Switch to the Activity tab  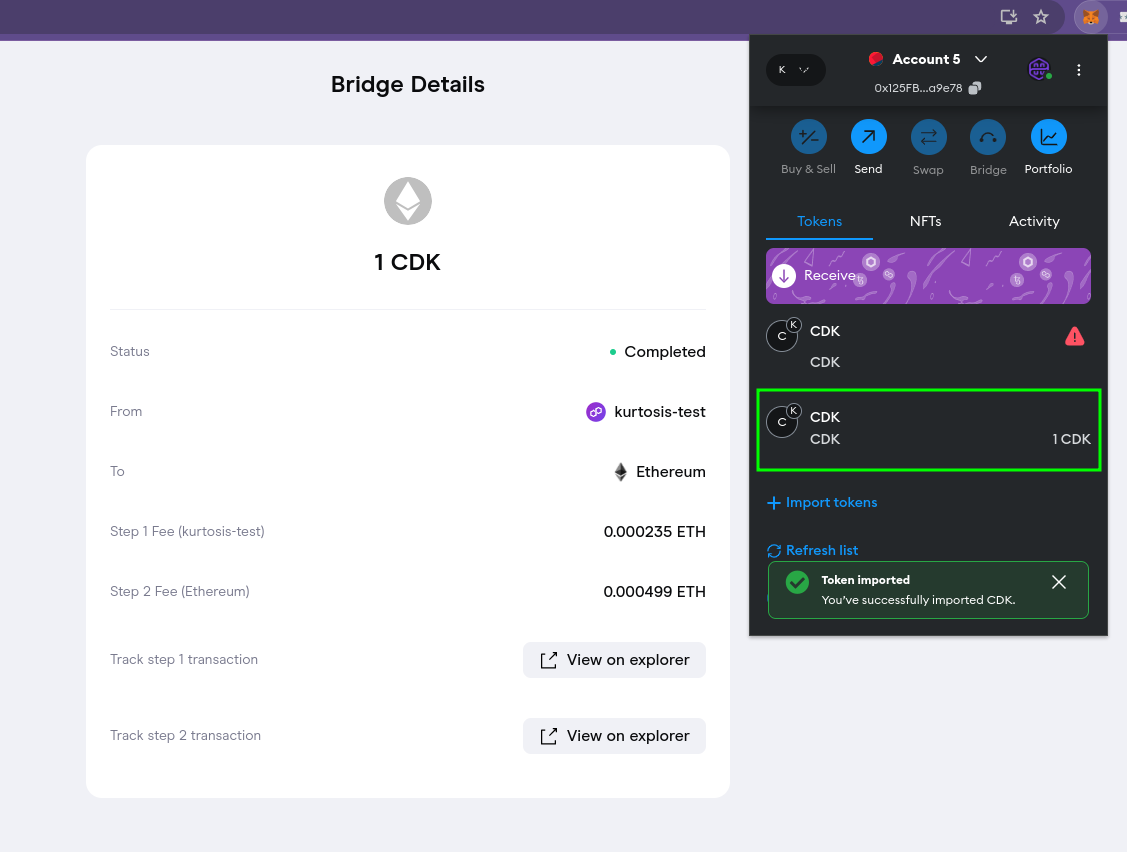[x=1034, y=221]
